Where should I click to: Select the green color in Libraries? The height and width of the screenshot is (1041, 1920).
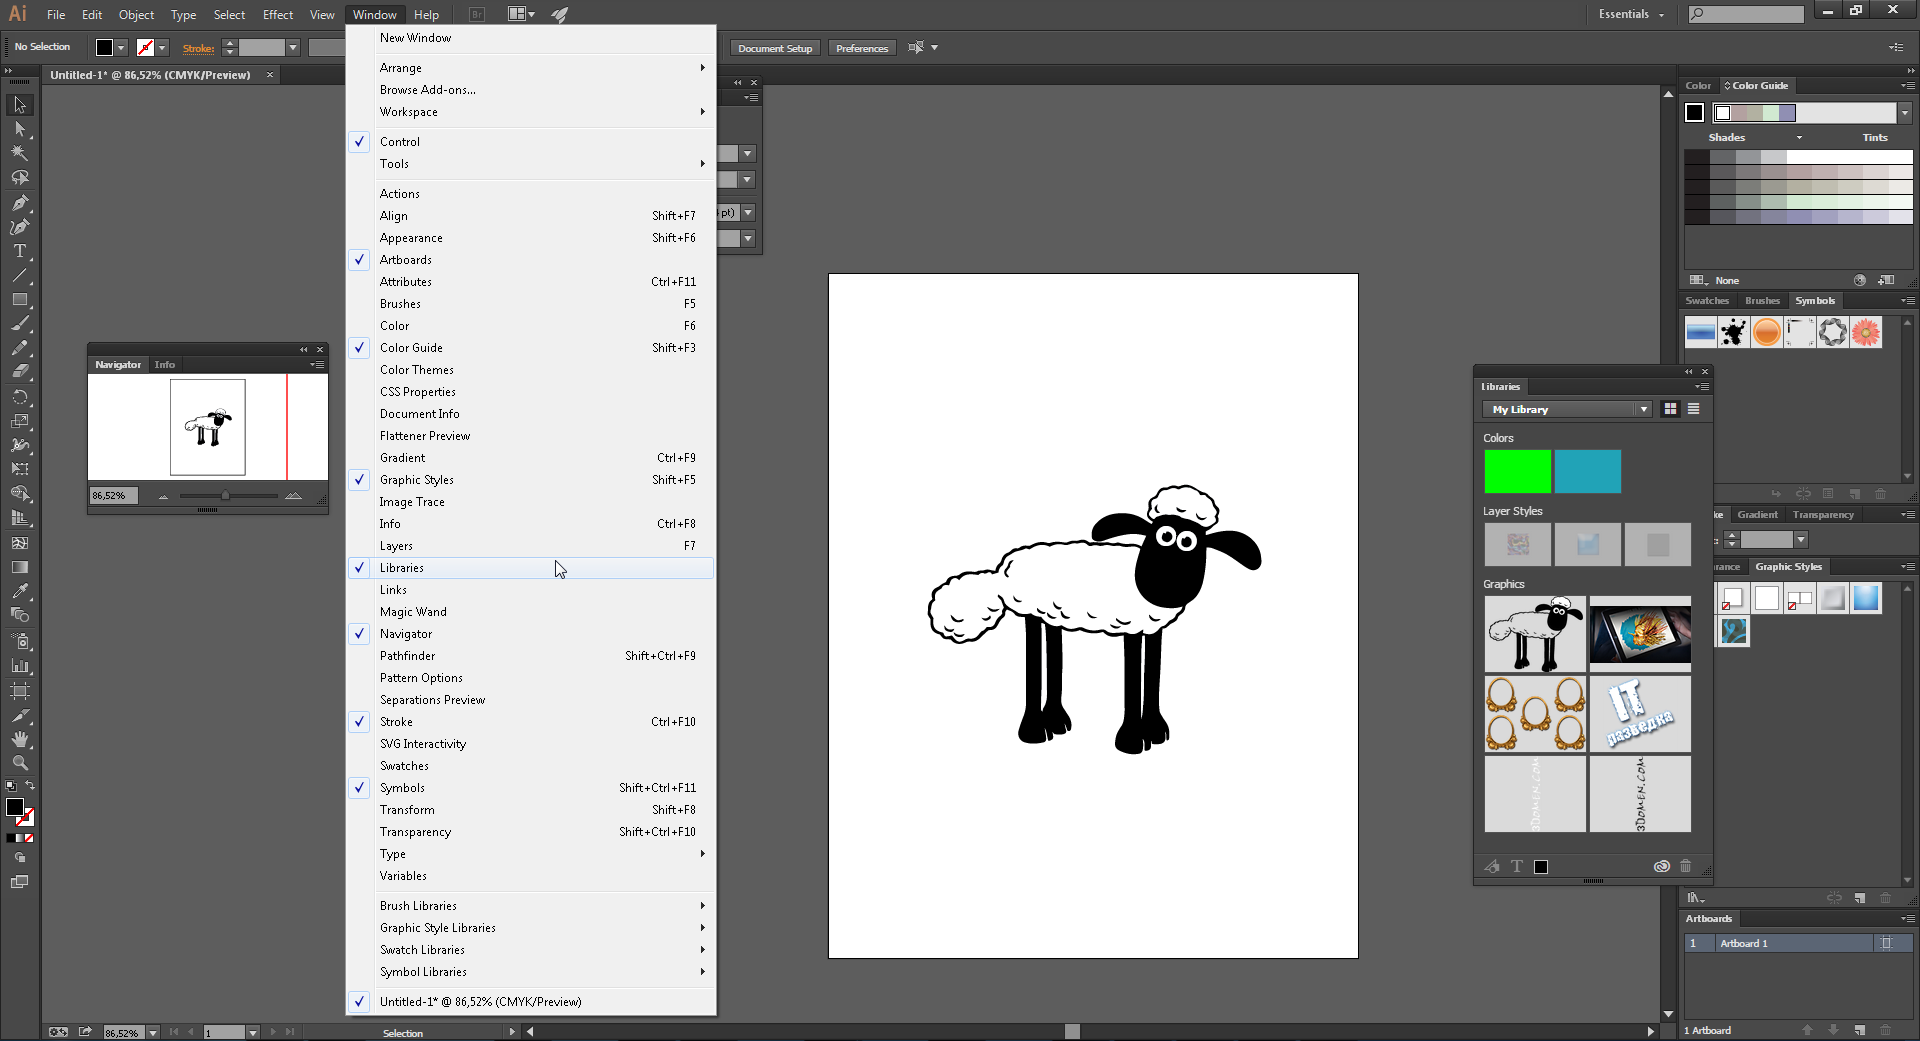(x=1517, y=471)
